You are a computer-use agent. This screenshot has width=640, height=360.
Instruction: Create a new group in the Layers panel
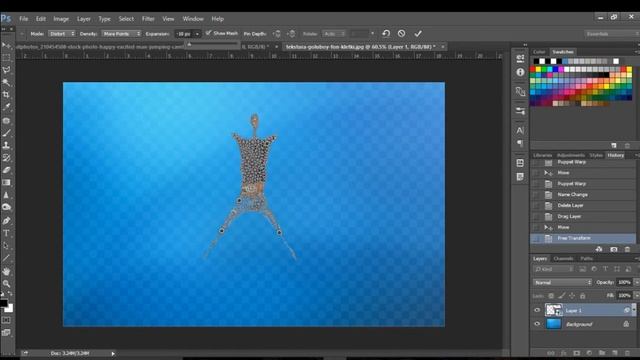(602, 353)
